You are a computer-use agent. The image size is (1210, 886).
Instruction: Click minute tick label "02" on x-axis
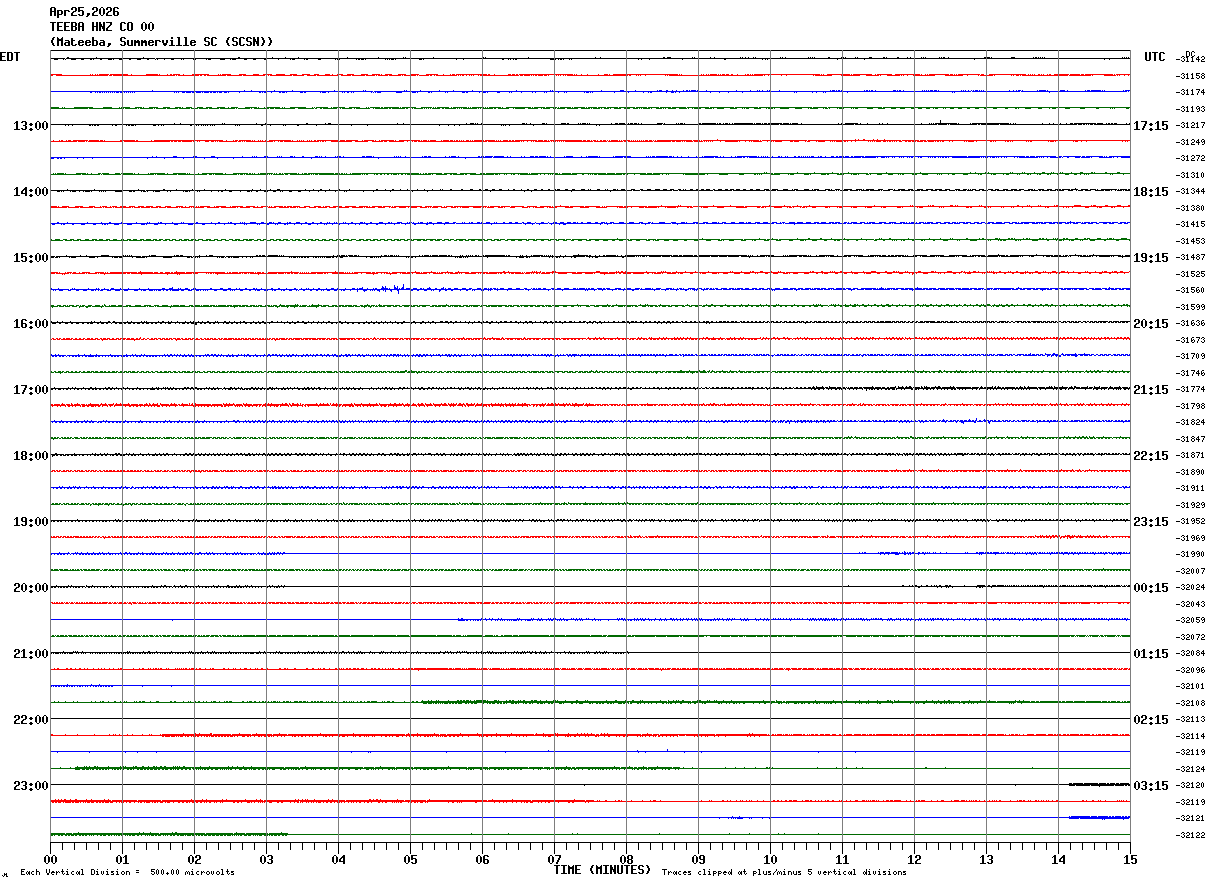(x=194, y=859)
